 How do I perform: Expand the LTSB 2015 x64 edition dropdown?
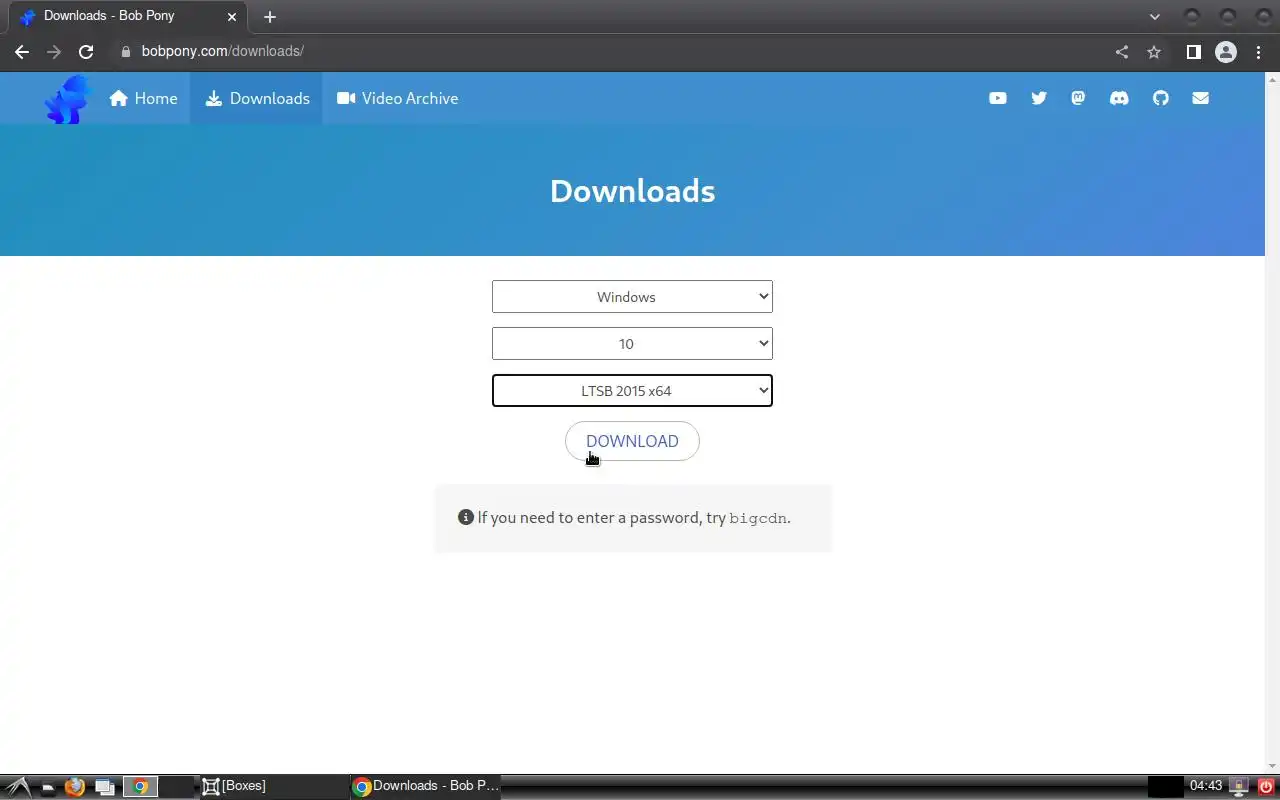tap(632, 391)
